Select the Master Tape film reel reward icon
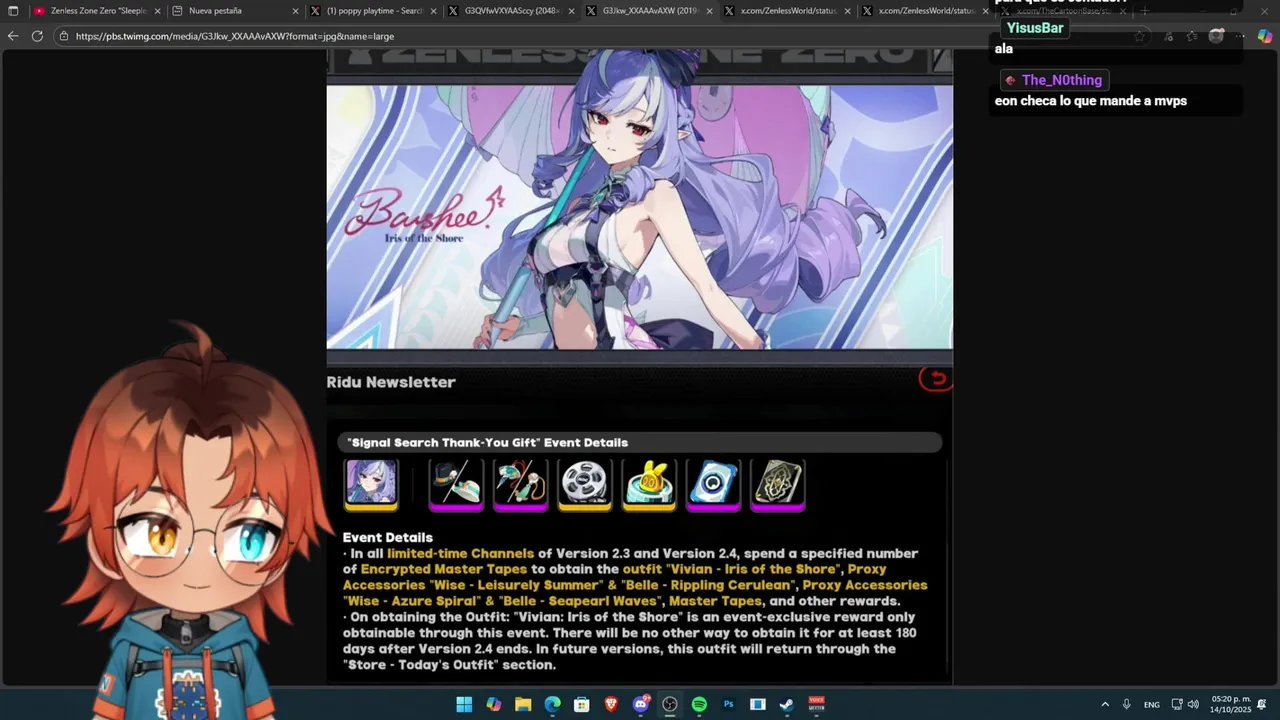This screenshot has width=1280, height=720. click(584, 484)
